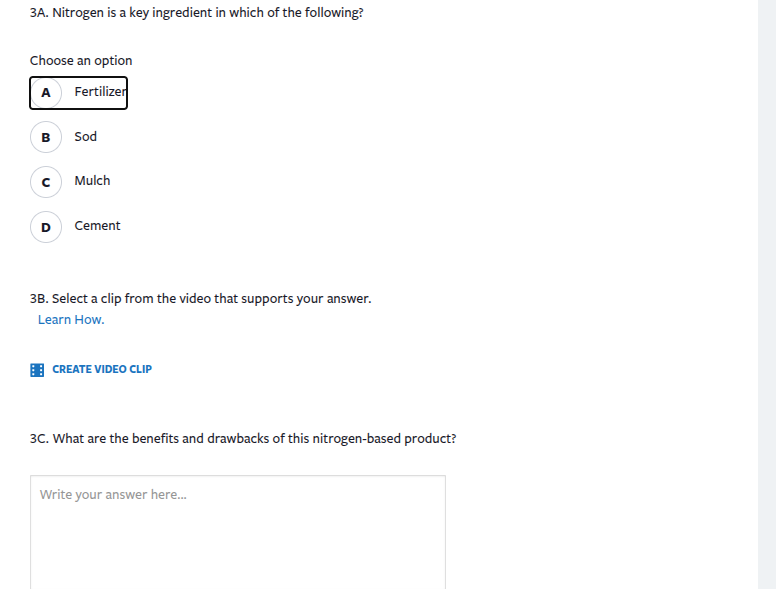Click the 3B 'Select a clip' instruction text
This screenshot has height=589, width=776.
coord(211,299)
